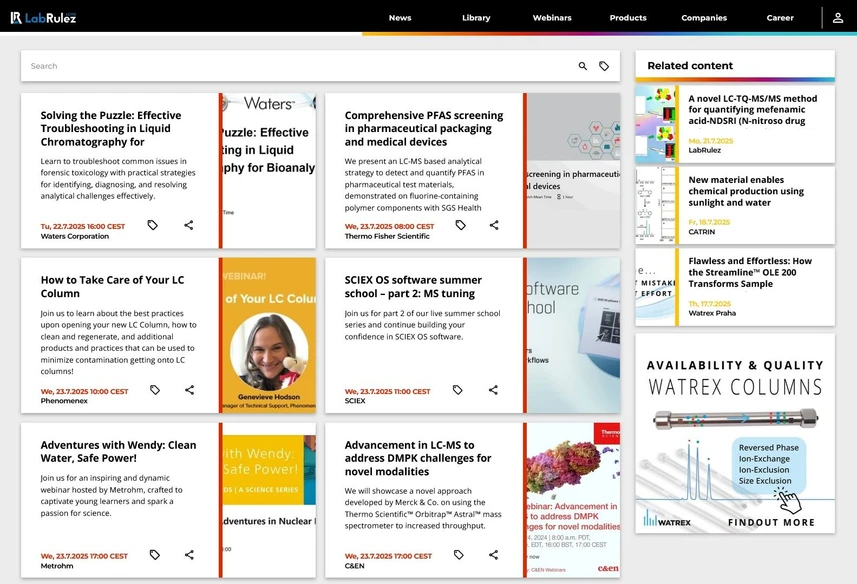Tag the PFAS screening webinar card
857x584 pixels.
(x=459, y=226)
